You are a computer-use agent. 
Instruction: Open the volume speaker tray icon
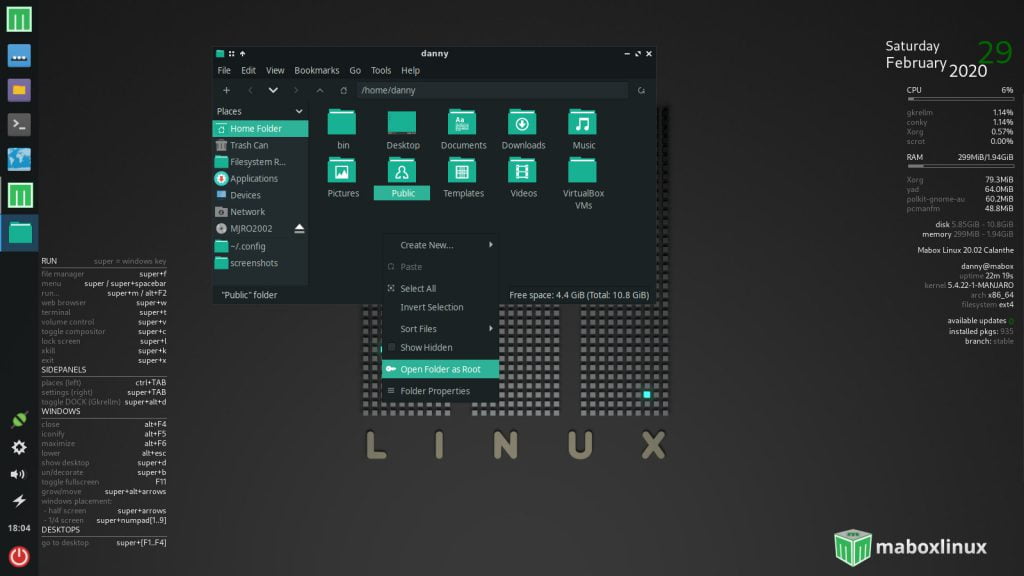(x=18, y=474)
